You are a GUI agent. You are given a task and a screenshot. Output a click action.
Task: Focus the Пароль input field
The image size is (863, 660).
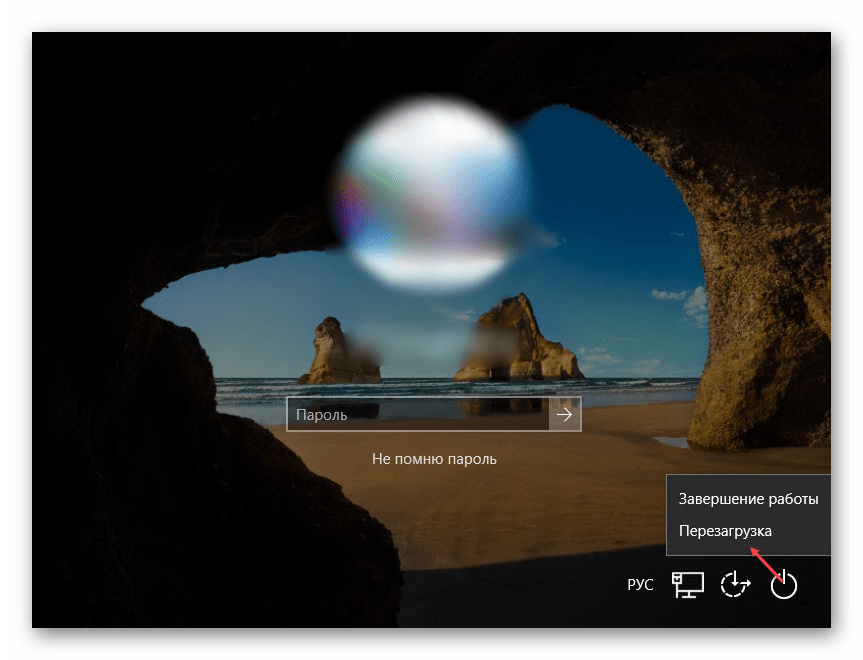click(x=418, y=415)
